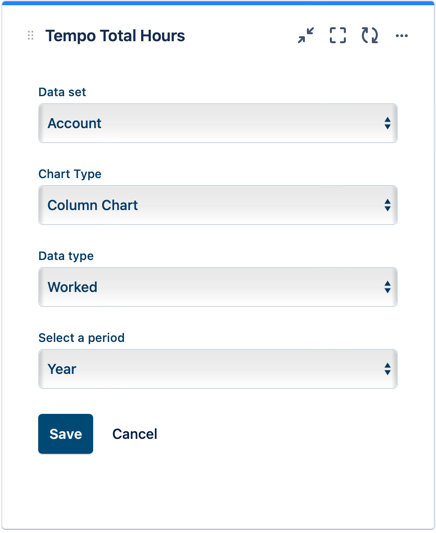Screen dimensions: 436x533
Task: Open the Data type dropdown showing Worked
Action: [x=218, y=287]
